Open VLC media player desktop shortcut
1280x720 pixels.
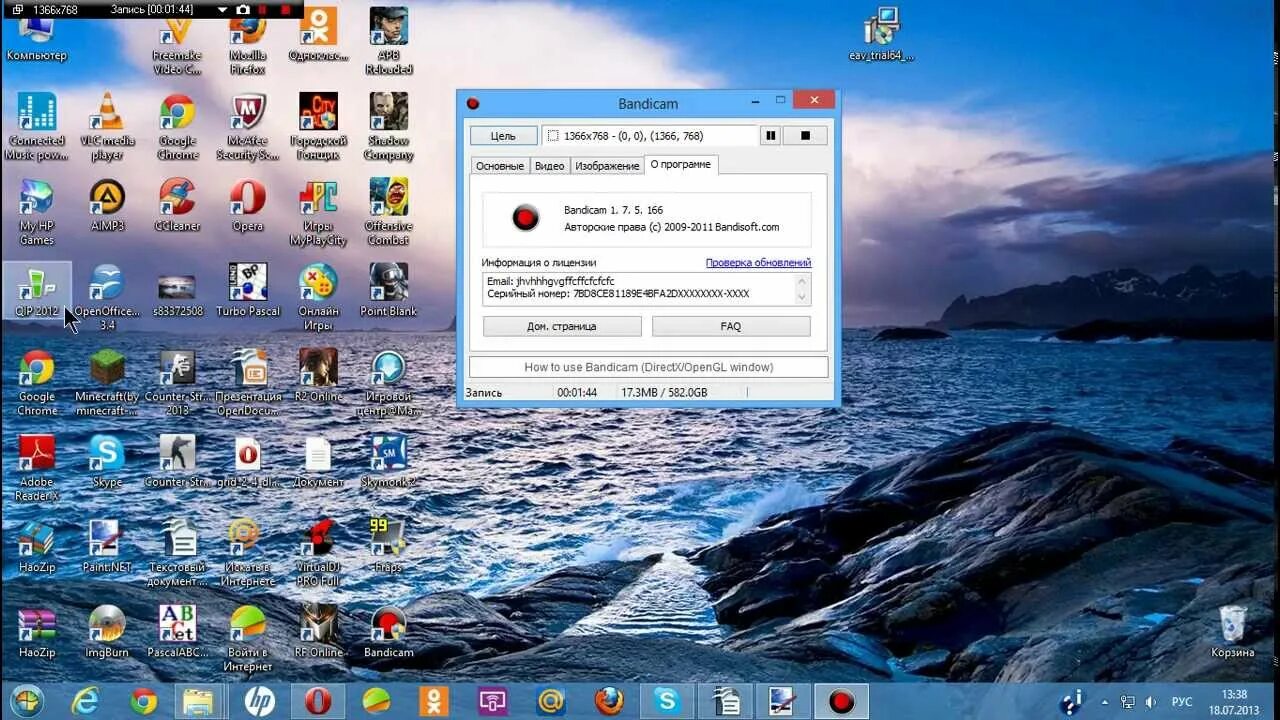click(107, 126)
